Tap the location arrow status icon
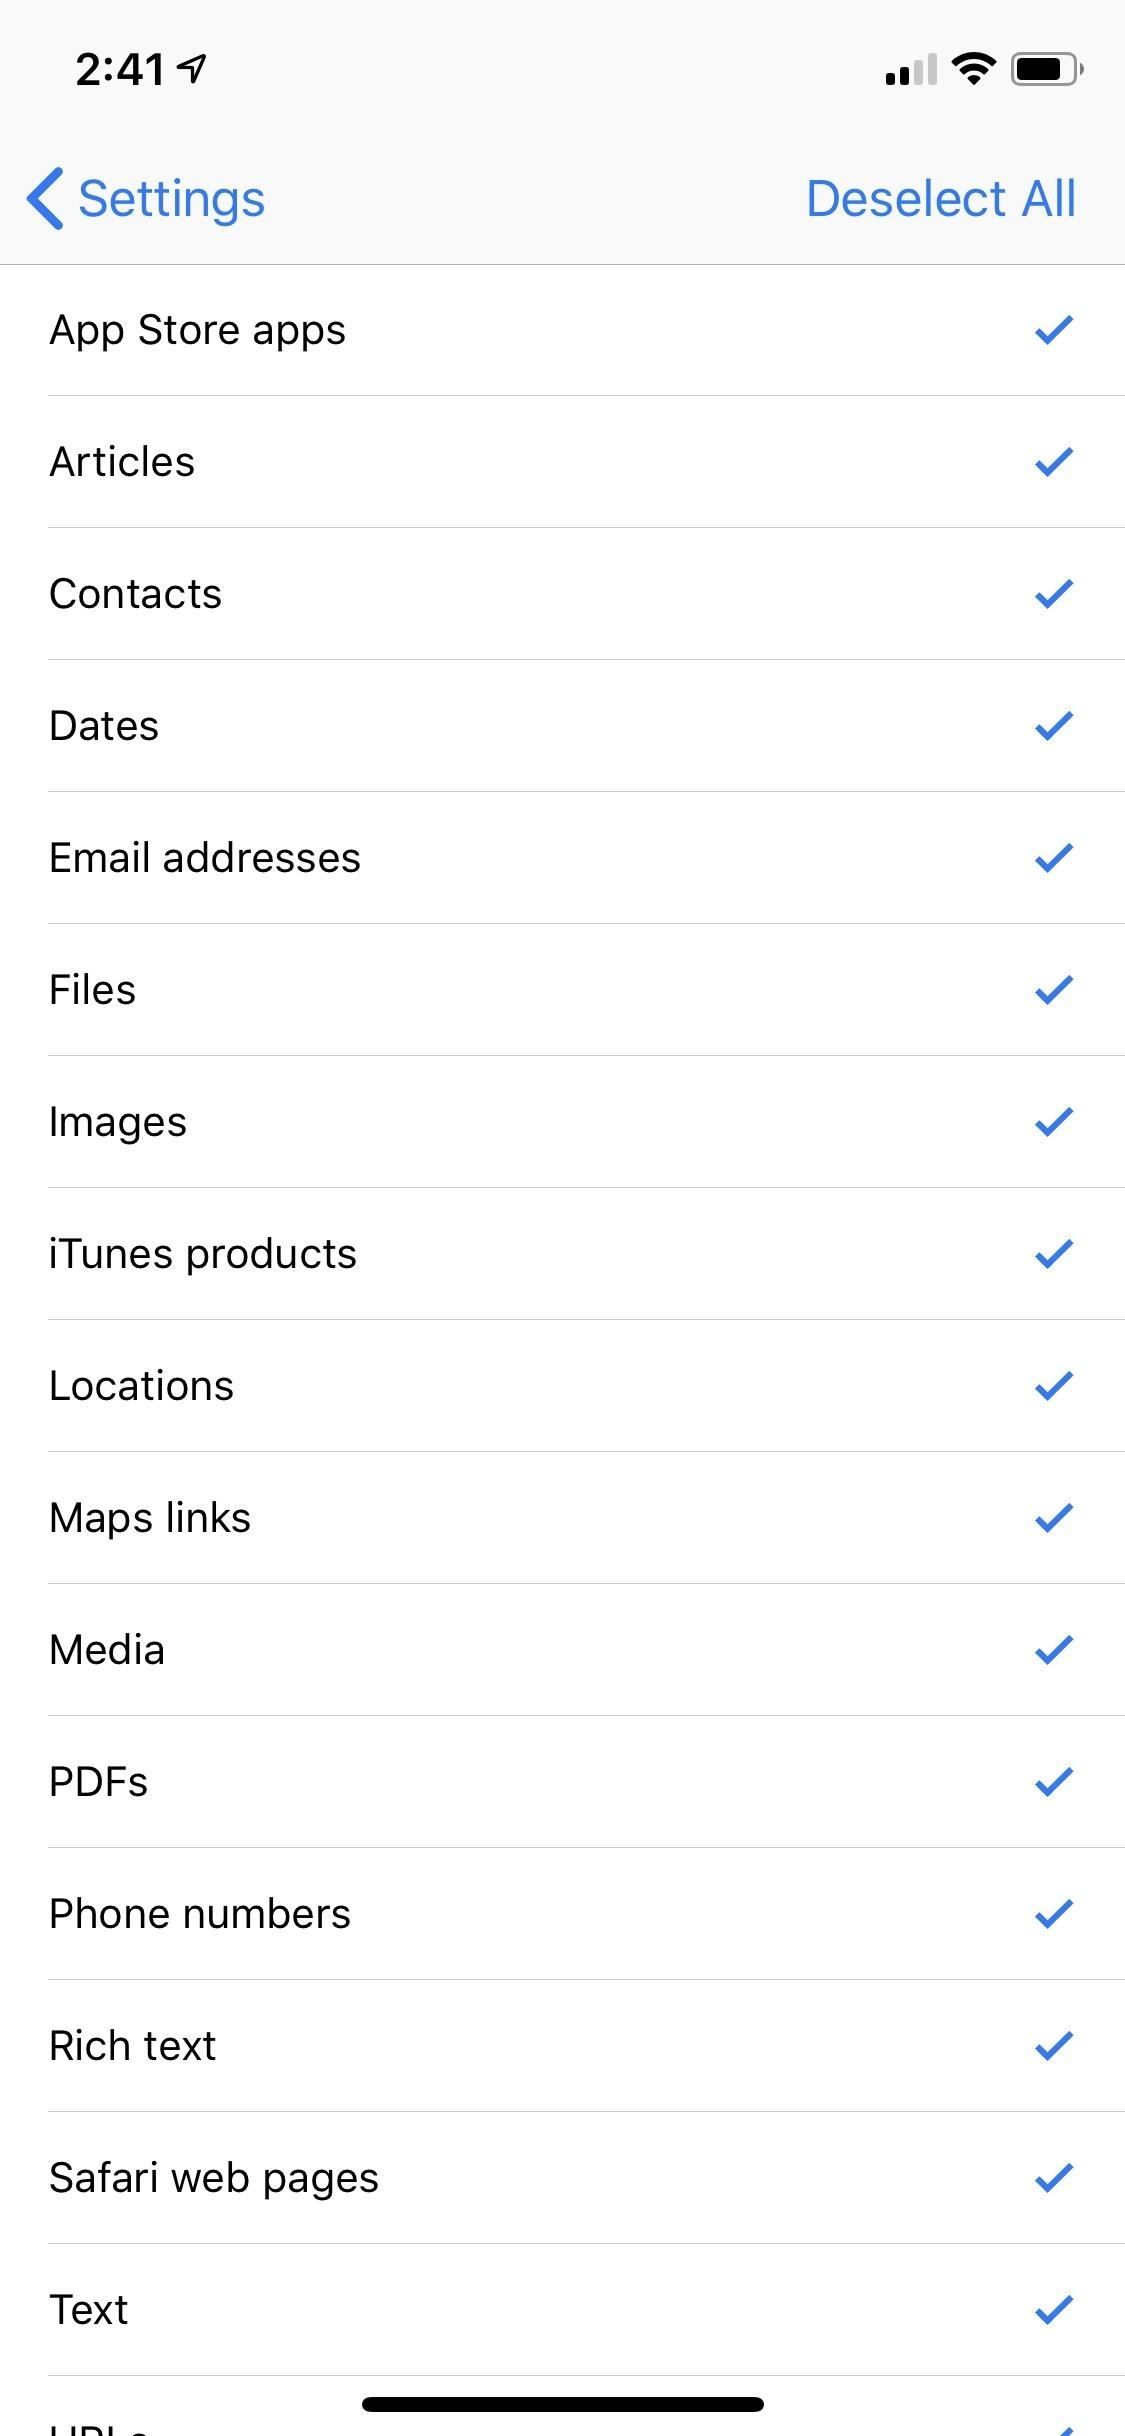Screen dimensions: 1125x2436 tap(191, 68)
